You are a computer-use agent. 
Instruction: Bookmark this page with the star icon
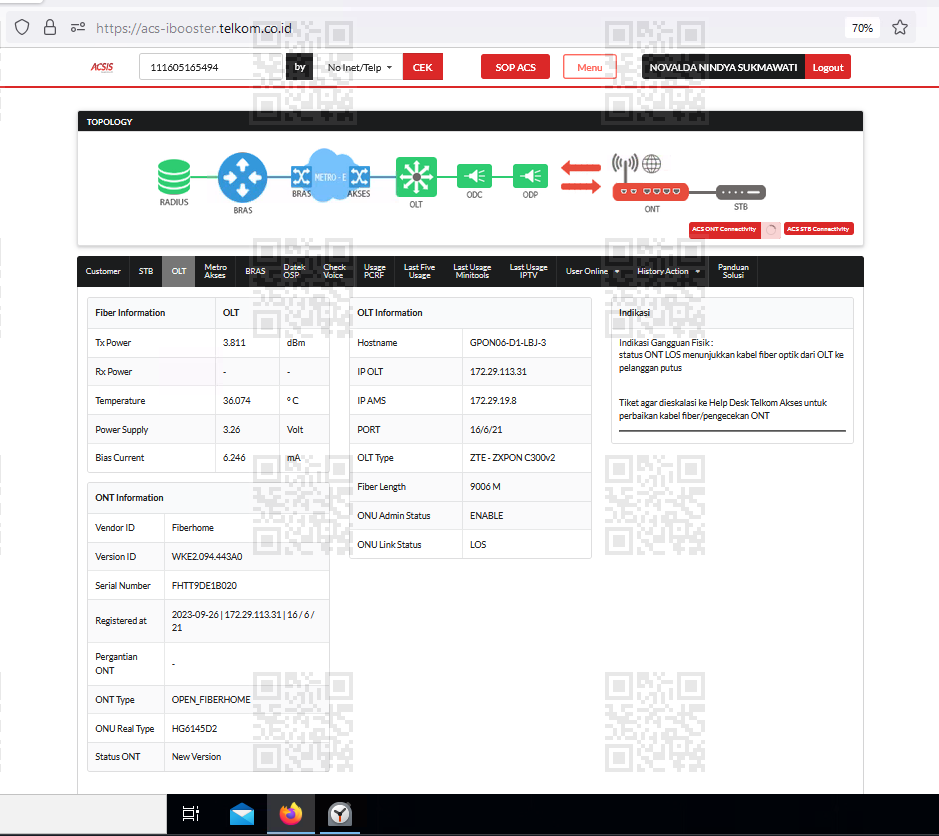[899, 28]
